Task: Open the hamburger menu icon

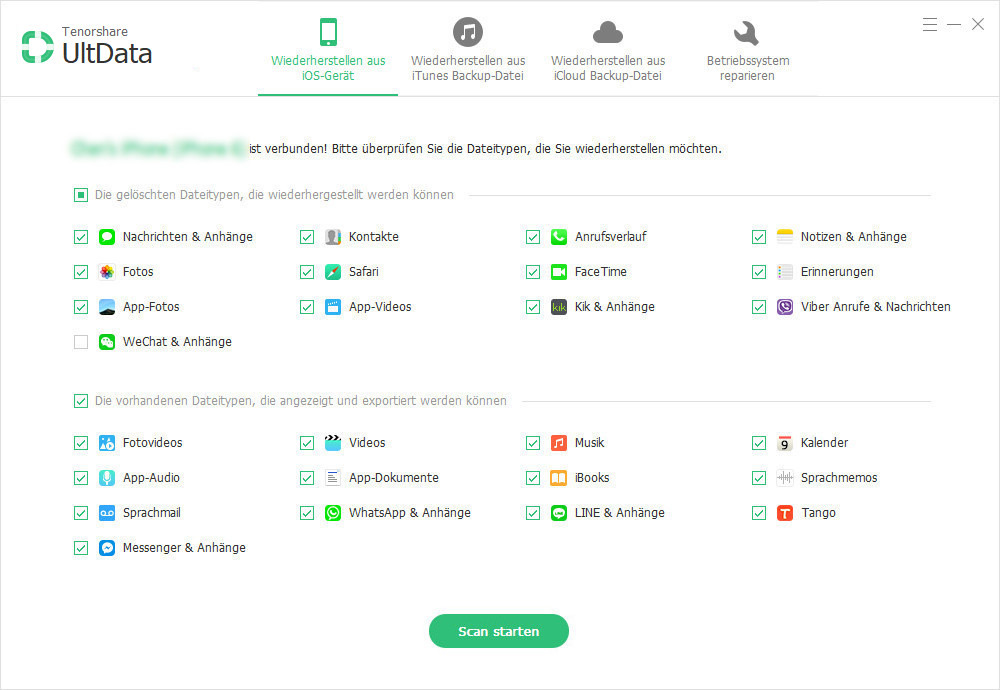Action: pos(930,25)
